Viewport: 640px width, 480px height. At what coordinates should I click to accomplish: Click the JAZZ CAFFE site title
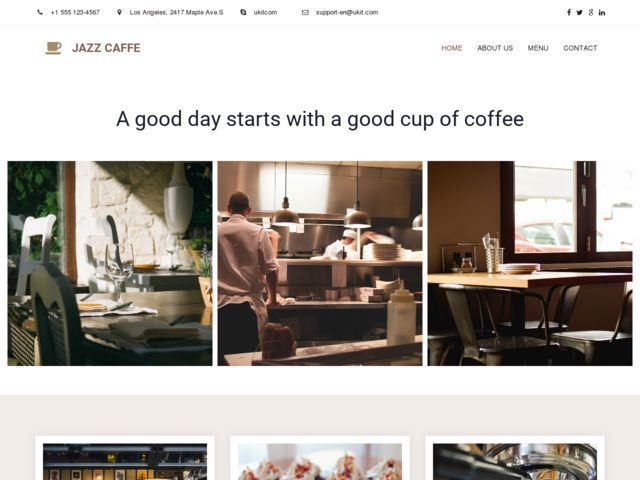pyautogui.click(x=106, y=48)
